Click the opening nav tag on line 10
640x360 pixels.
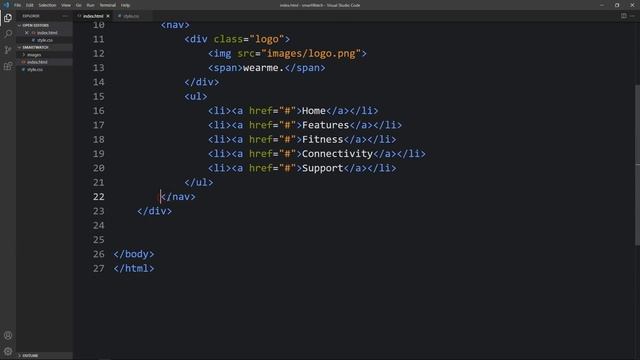point(175,25)
